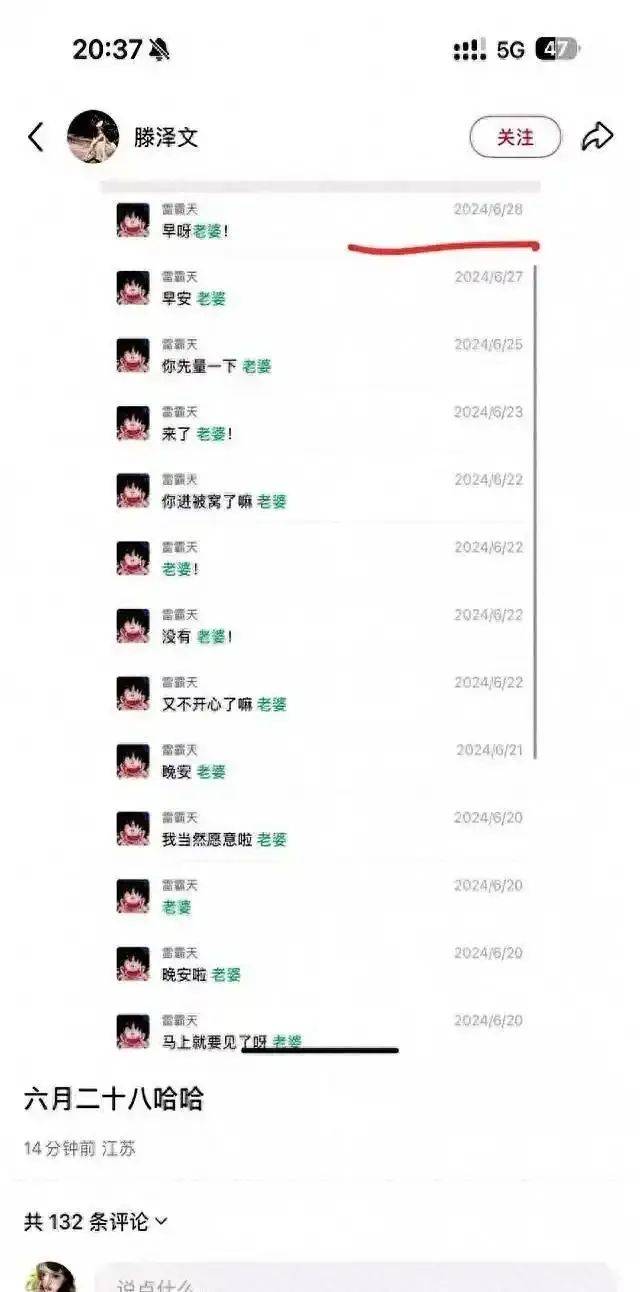
Task: Tap the back arrow icon
Action: point(36,137)
